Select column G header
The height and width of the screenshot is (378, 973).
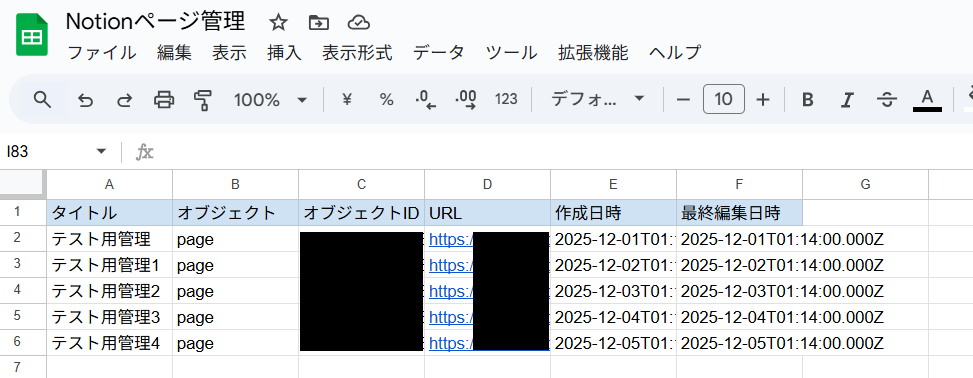(866, 184)
